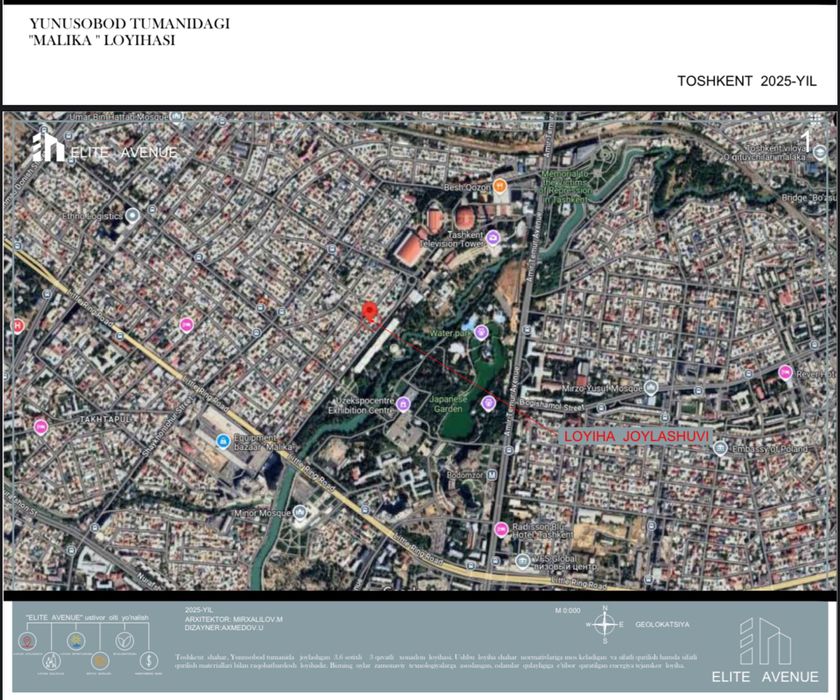Viewport: 840px width, 700px height.
Task: Click Memorial to the Victims of Repression label
Action: click(x=566, y=186)
